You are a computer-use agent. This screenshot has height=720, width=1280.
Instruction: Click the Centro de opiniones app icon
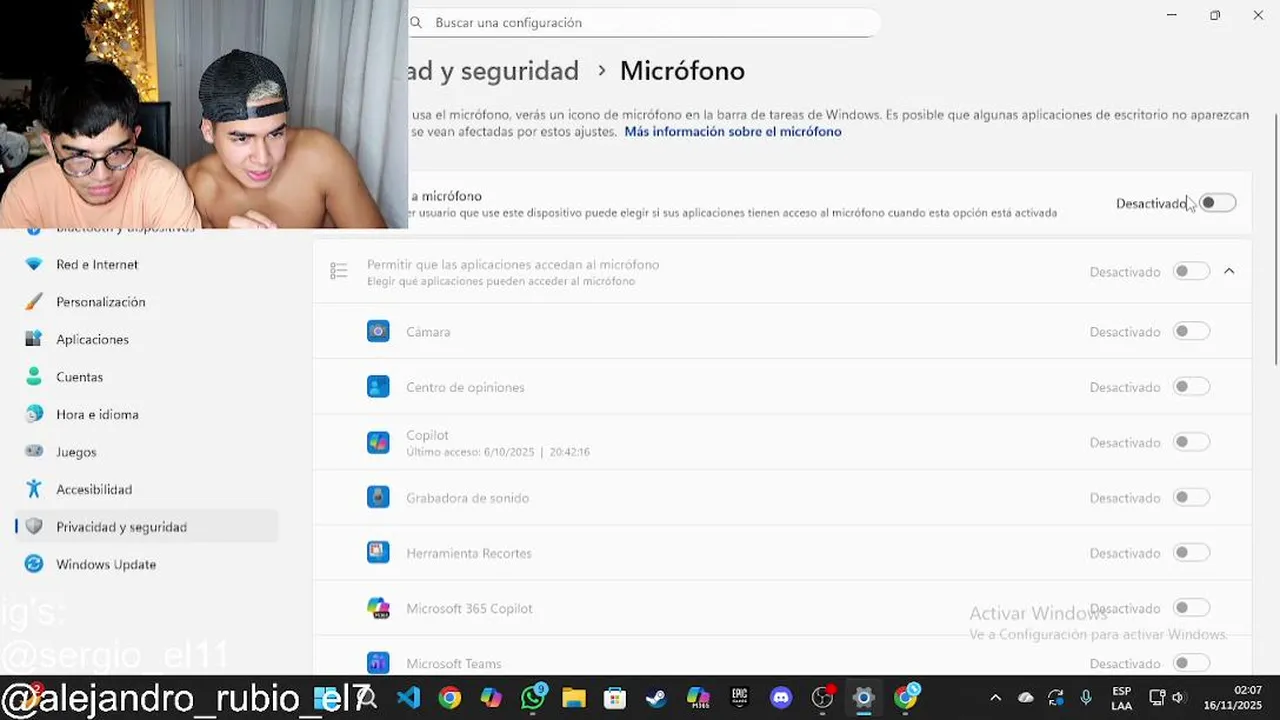(x=378, y=387)
